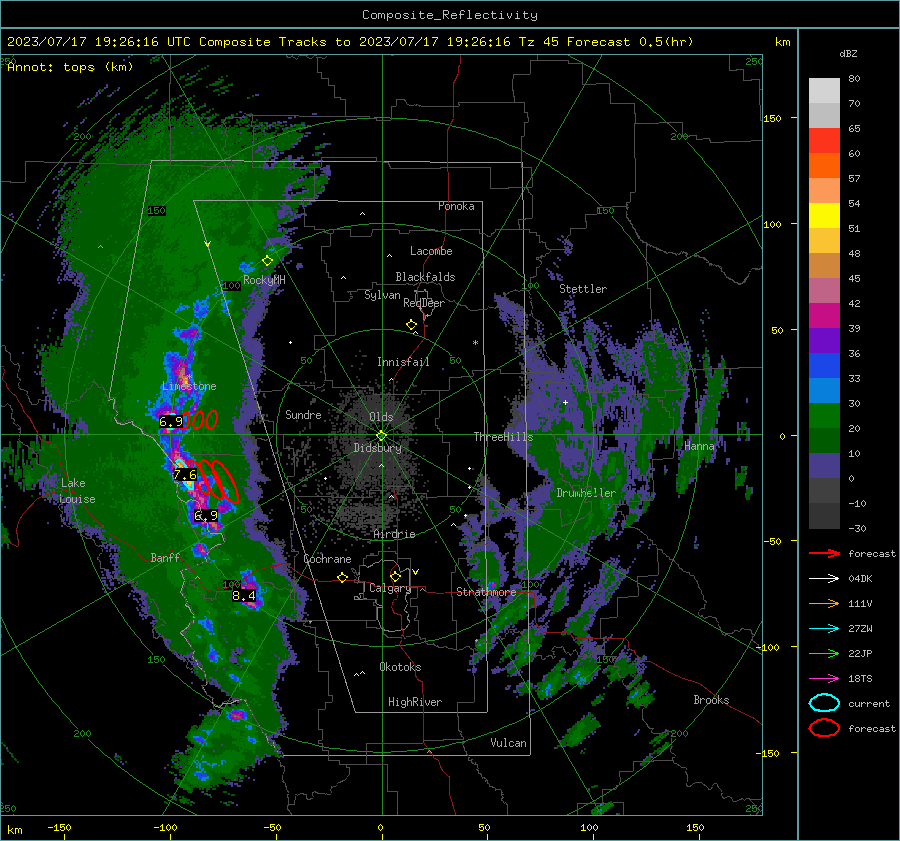Viewport: 900px width, 841px height.
Task: Select the 33 dBZ blue swatch
Action: click(x=824, y=390)
